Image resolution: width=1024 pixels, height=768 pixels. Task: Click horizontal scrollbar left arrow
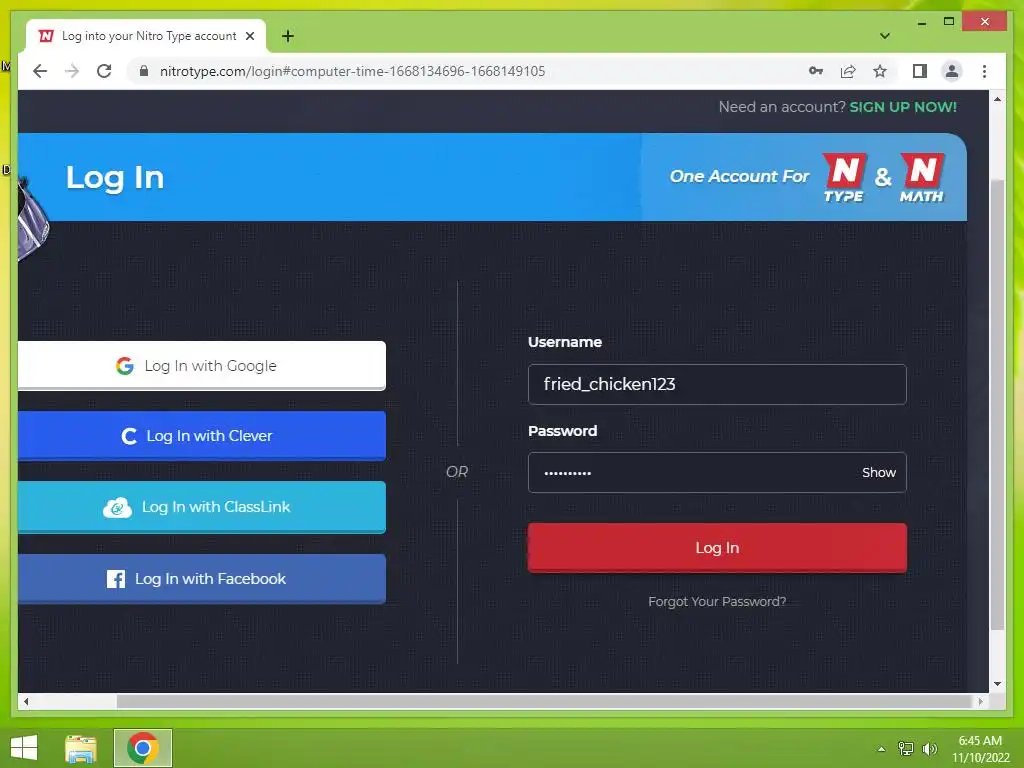[x=26, y=701]
